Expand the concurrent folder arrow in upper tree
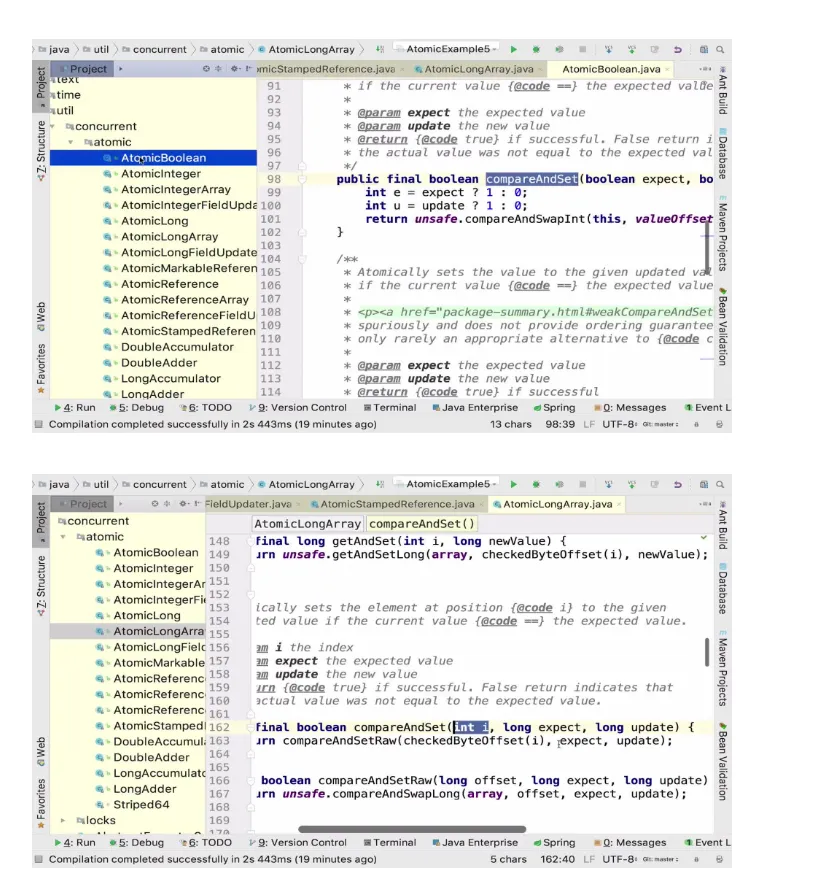Image resolution: width=823 pixels, height=879 pixels. point(53,127)
